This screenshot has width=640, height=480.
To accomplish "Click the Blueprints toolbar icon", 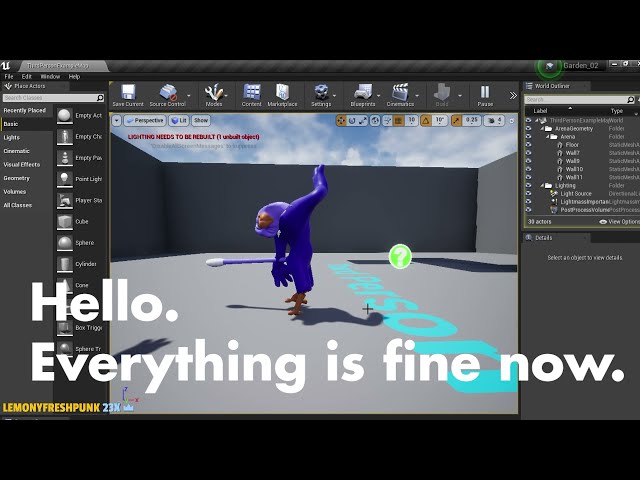I will click(x=362, y=92).
